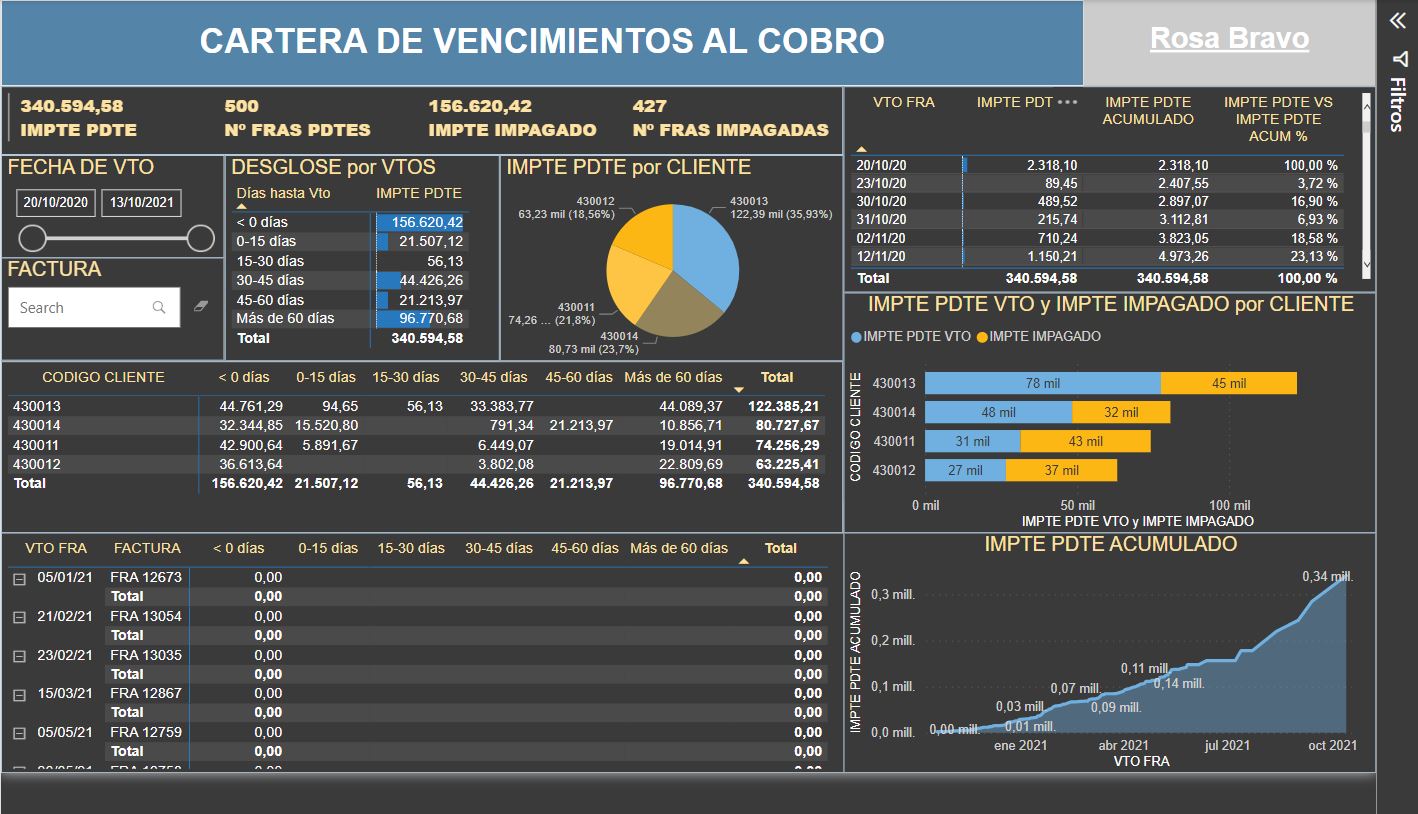This screenshot has width=1418, height=814.
Task: Click the start date field 20/10/2020
Action: point(56,203)
